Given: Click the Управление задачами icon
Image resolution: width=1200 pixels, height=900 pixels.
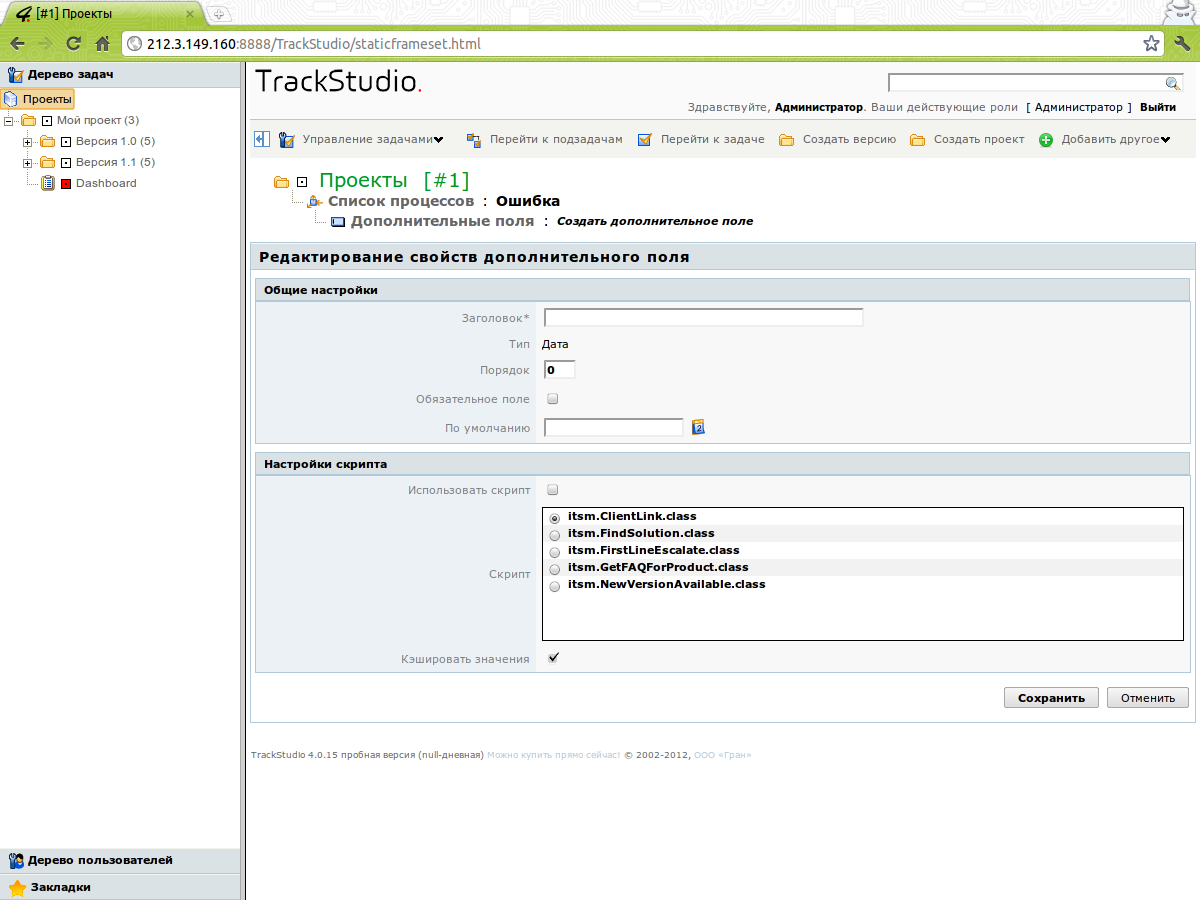Looking at the screenshot, I should [287, 139].
